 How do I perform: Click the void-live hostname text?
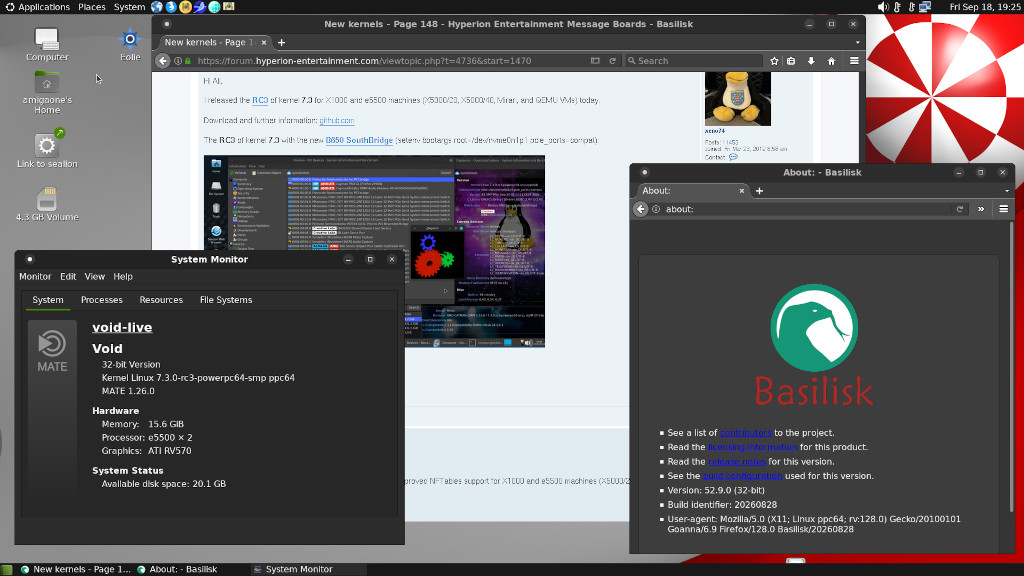[122, 327]
